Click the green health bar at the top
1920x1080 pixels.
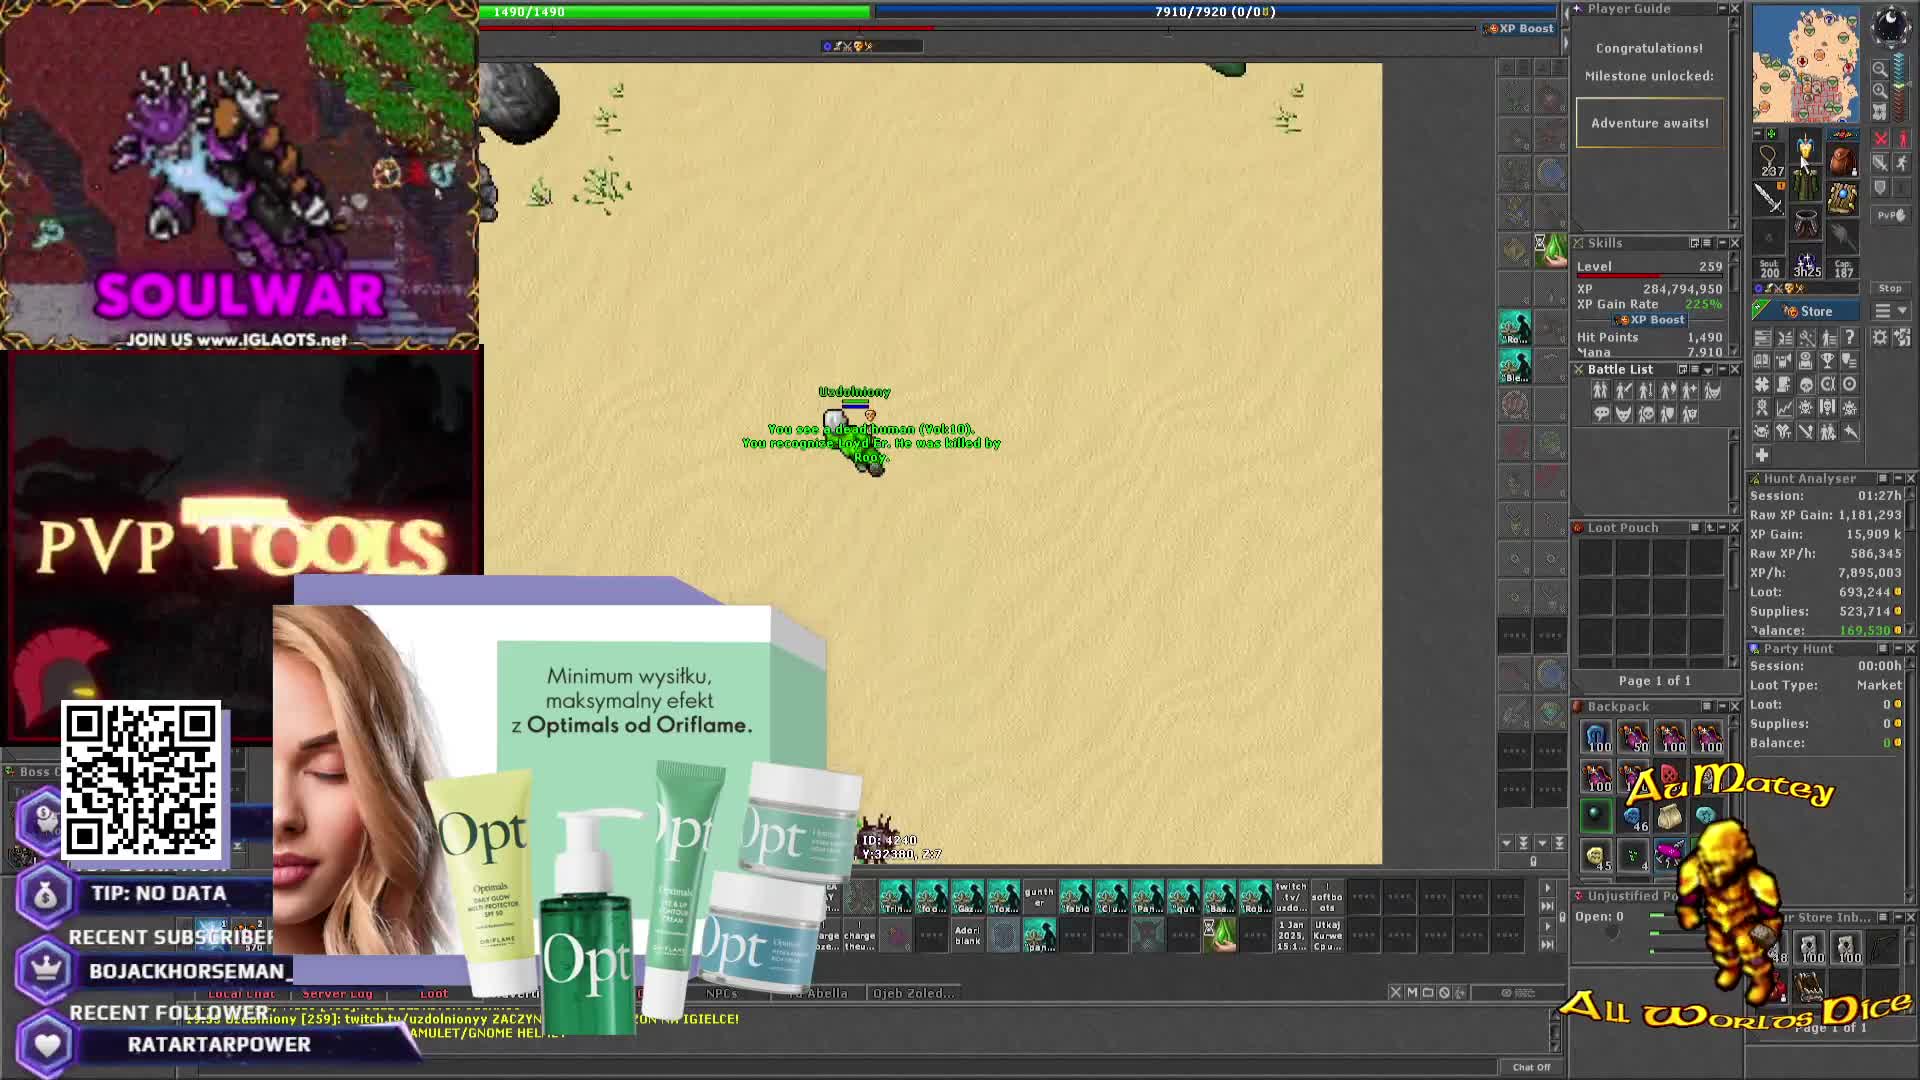(x=675, y=12)
